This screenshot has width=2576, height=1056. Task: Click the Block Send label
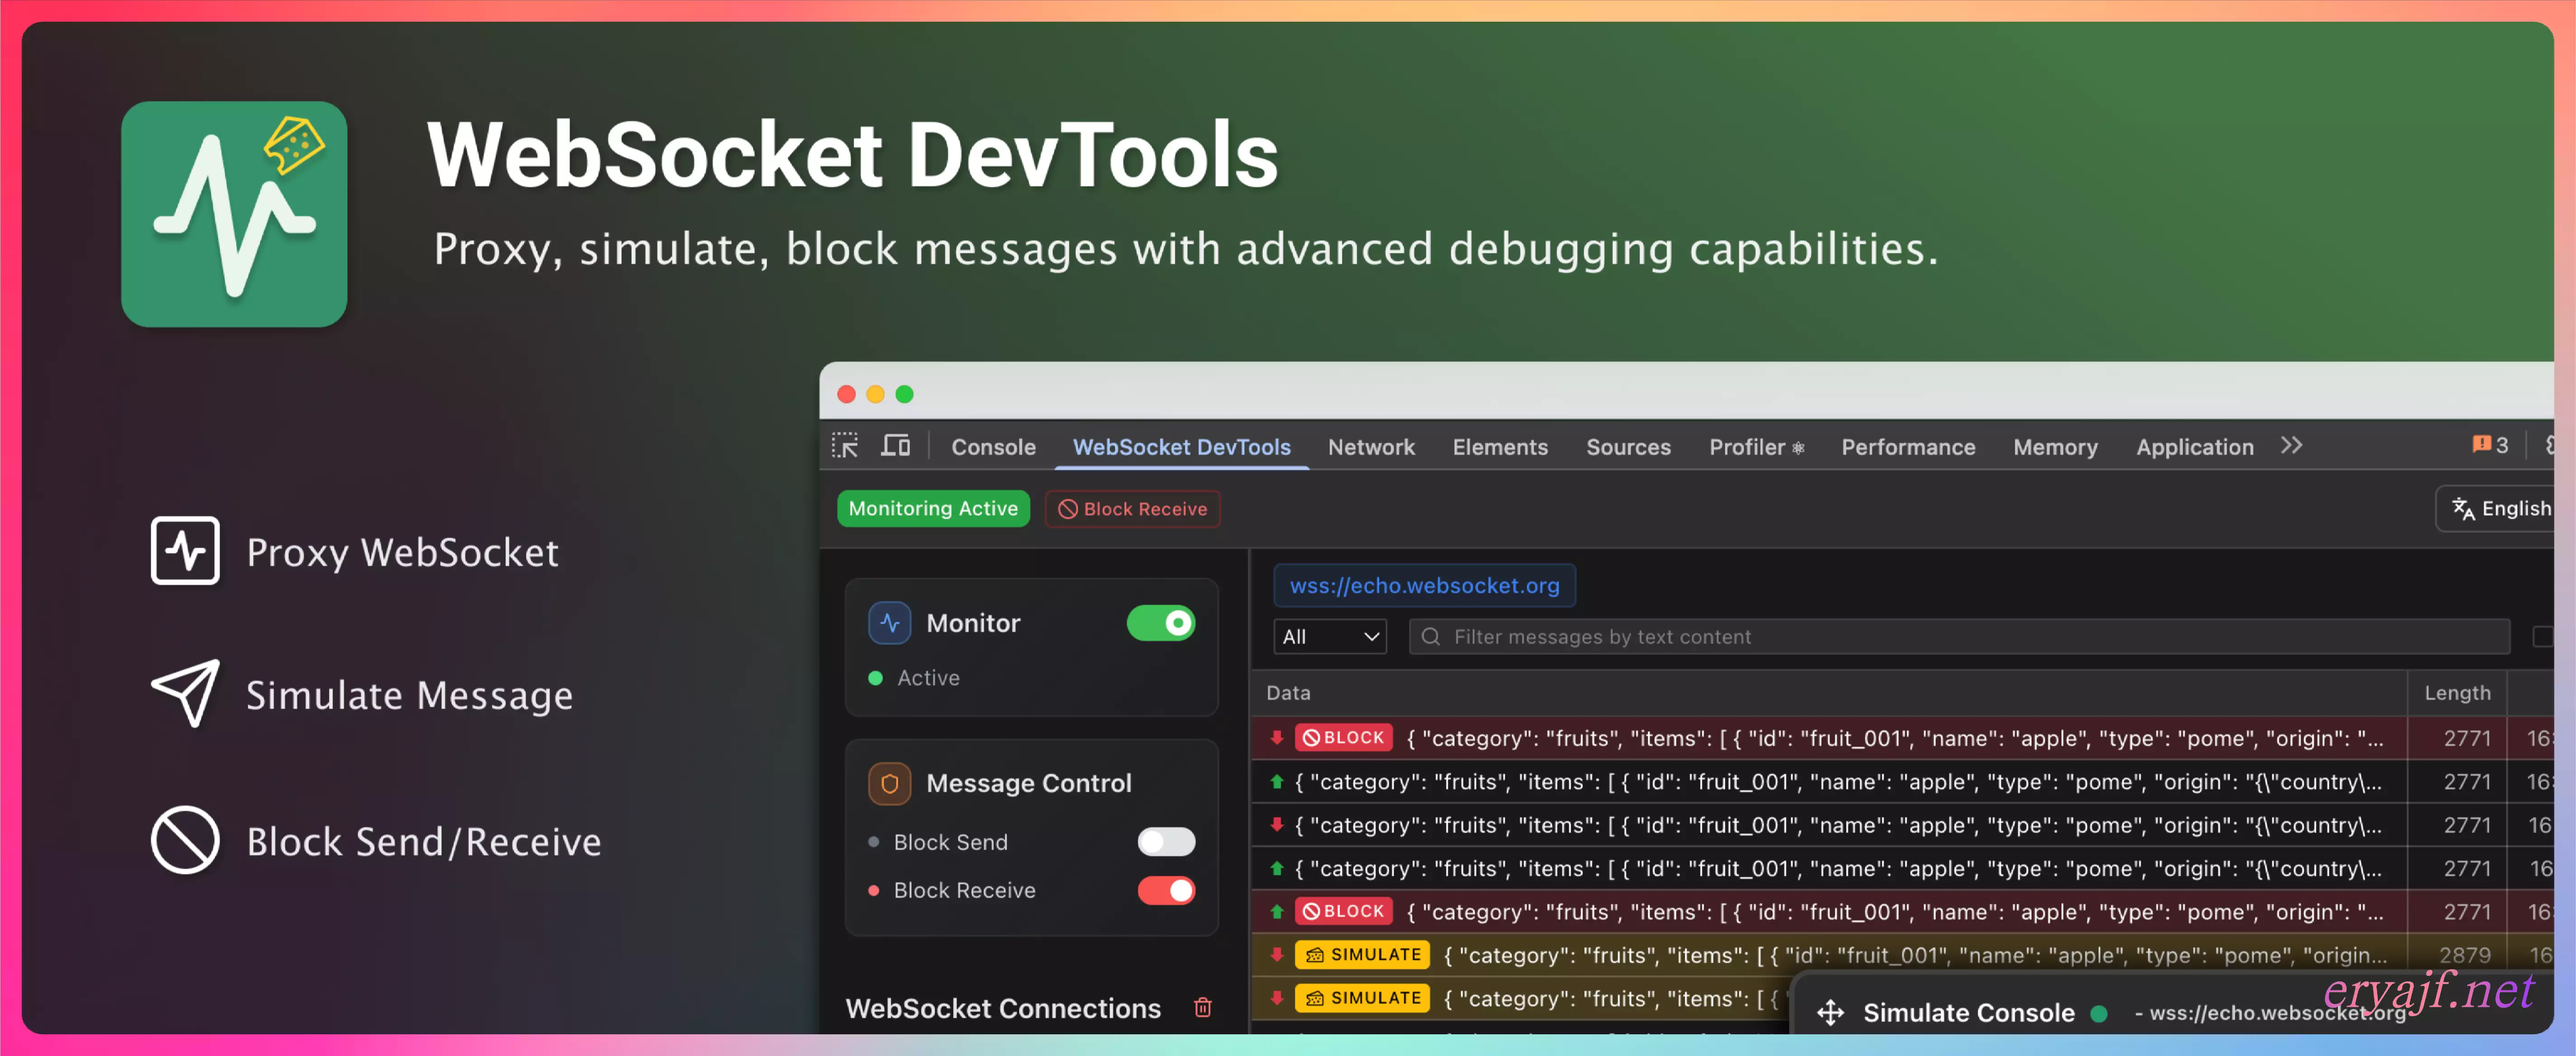click(950, 842)
